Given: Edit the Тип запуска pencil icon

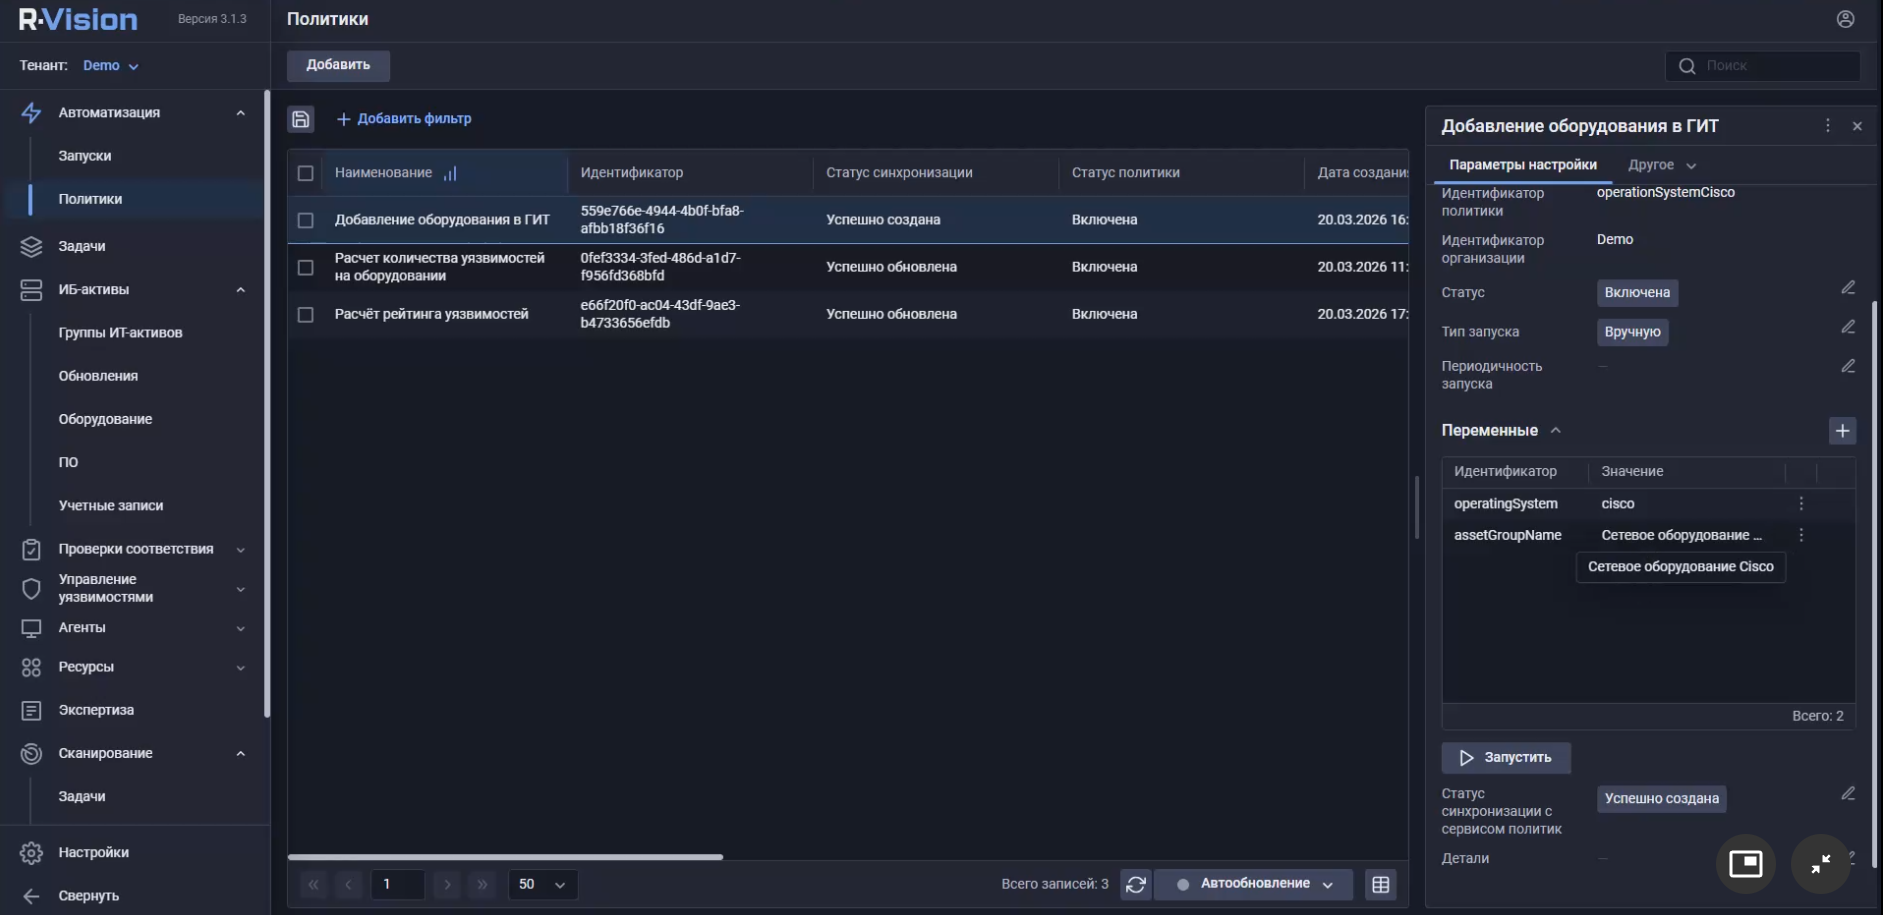Looking at the screenshot, I should (1848, 327).
